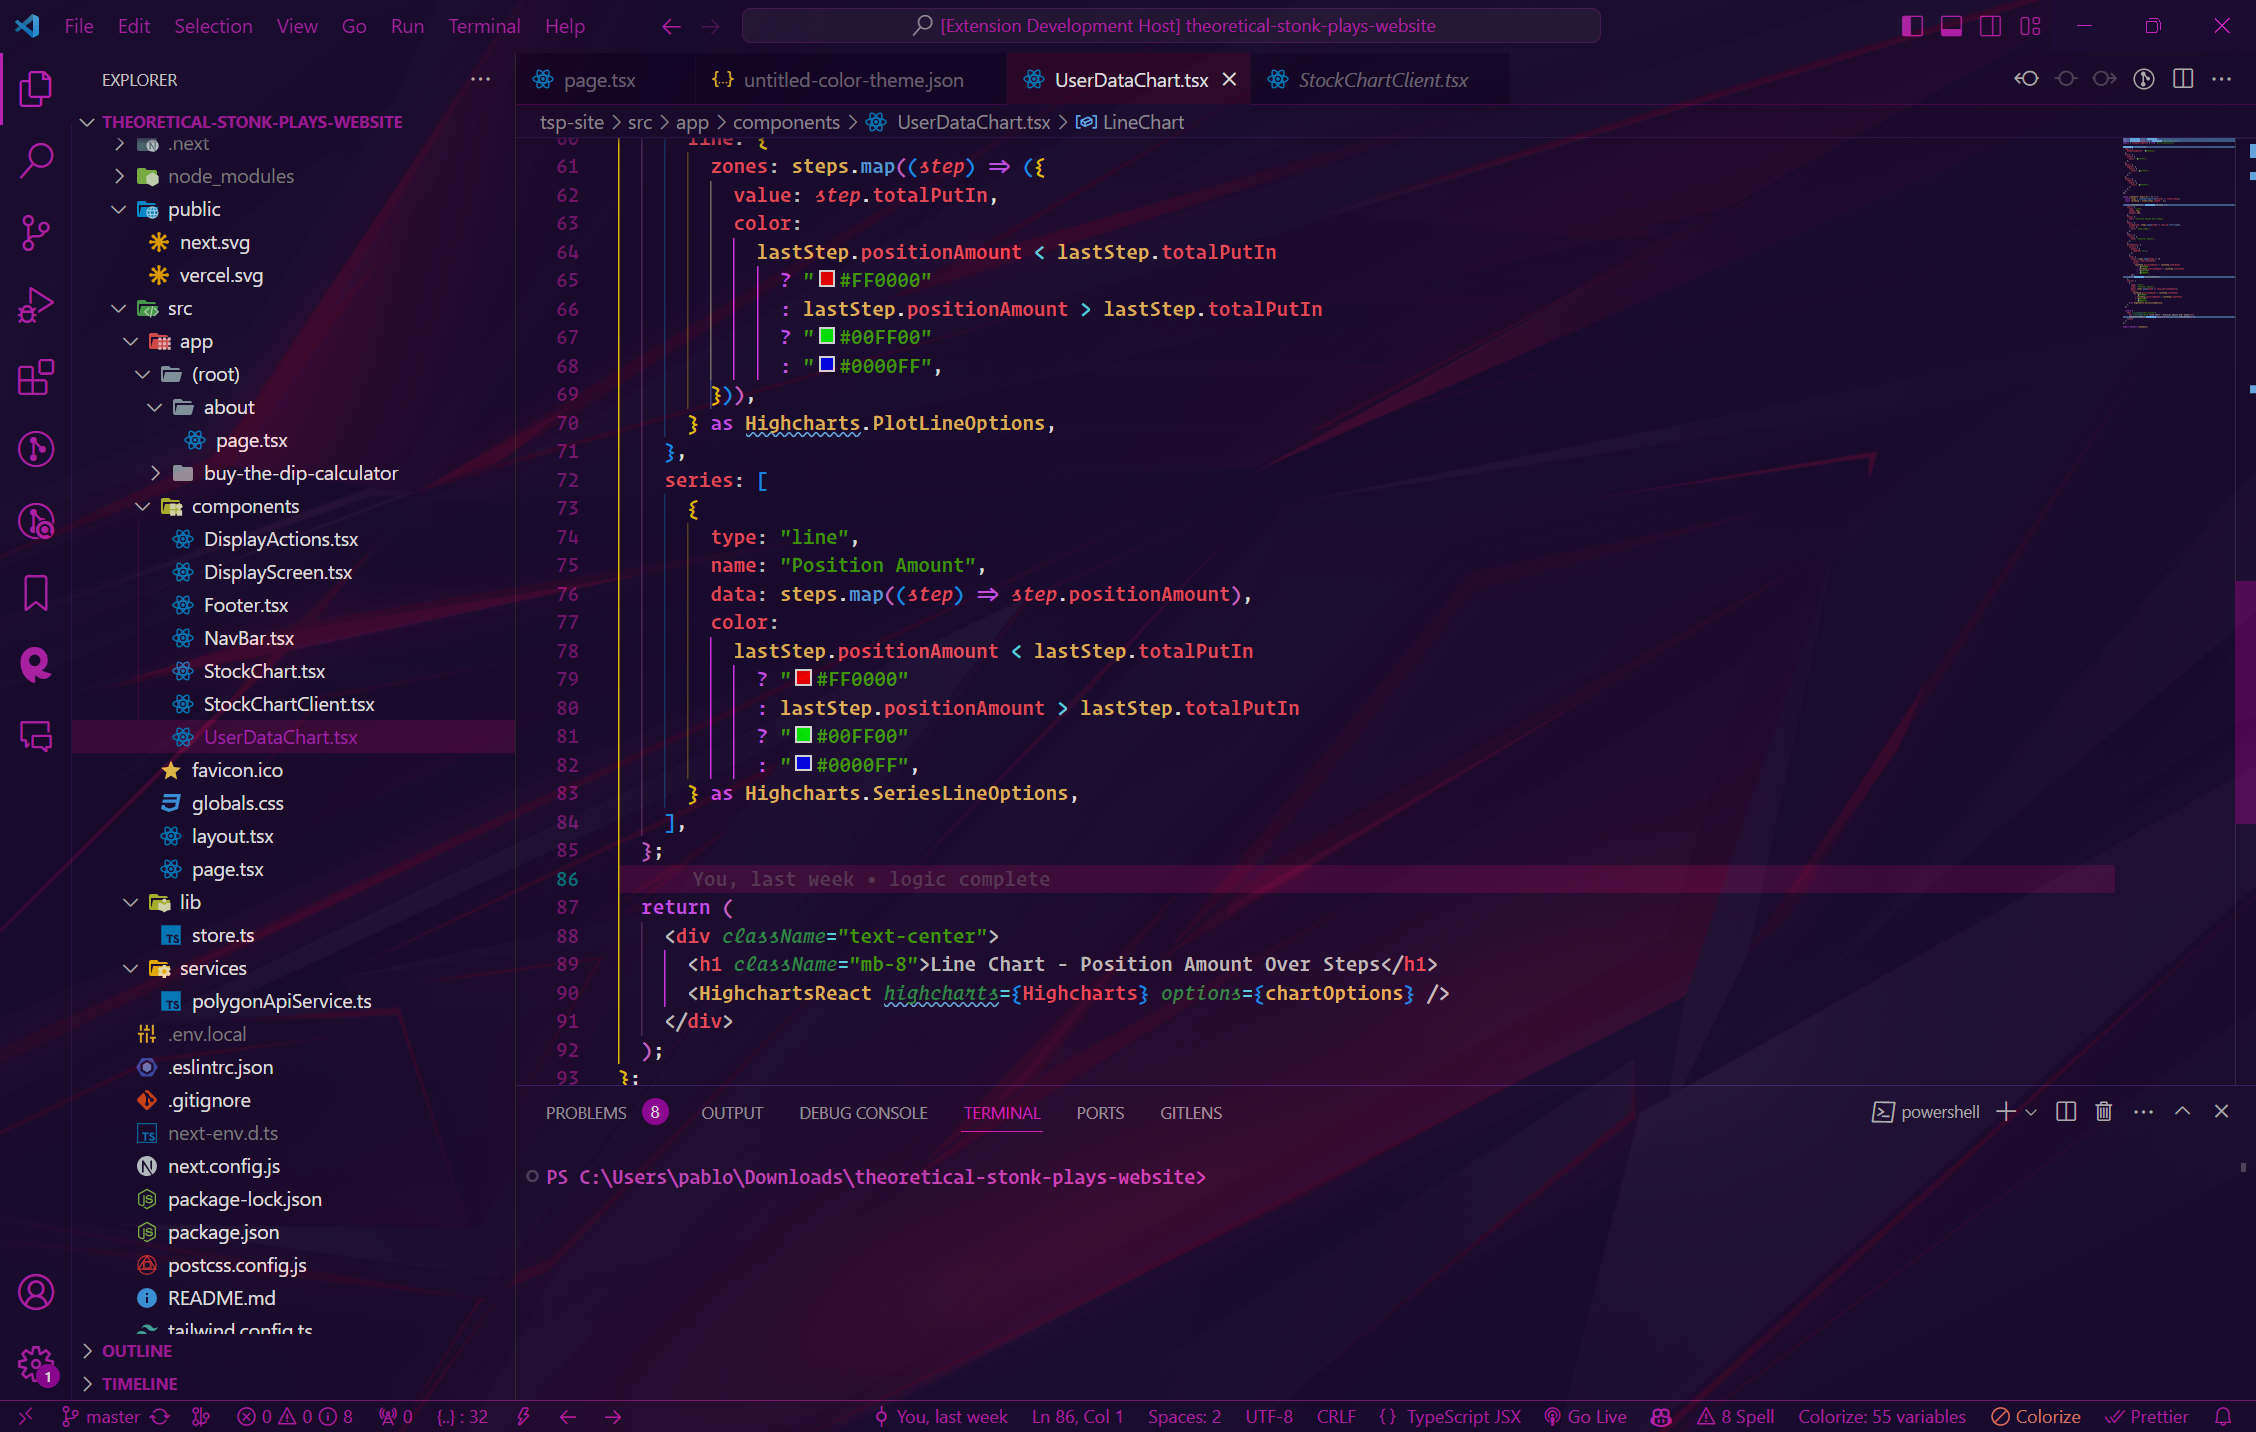
Task: Switch to untitled-color-theme.json tab
Action: (x=852, y=80)
